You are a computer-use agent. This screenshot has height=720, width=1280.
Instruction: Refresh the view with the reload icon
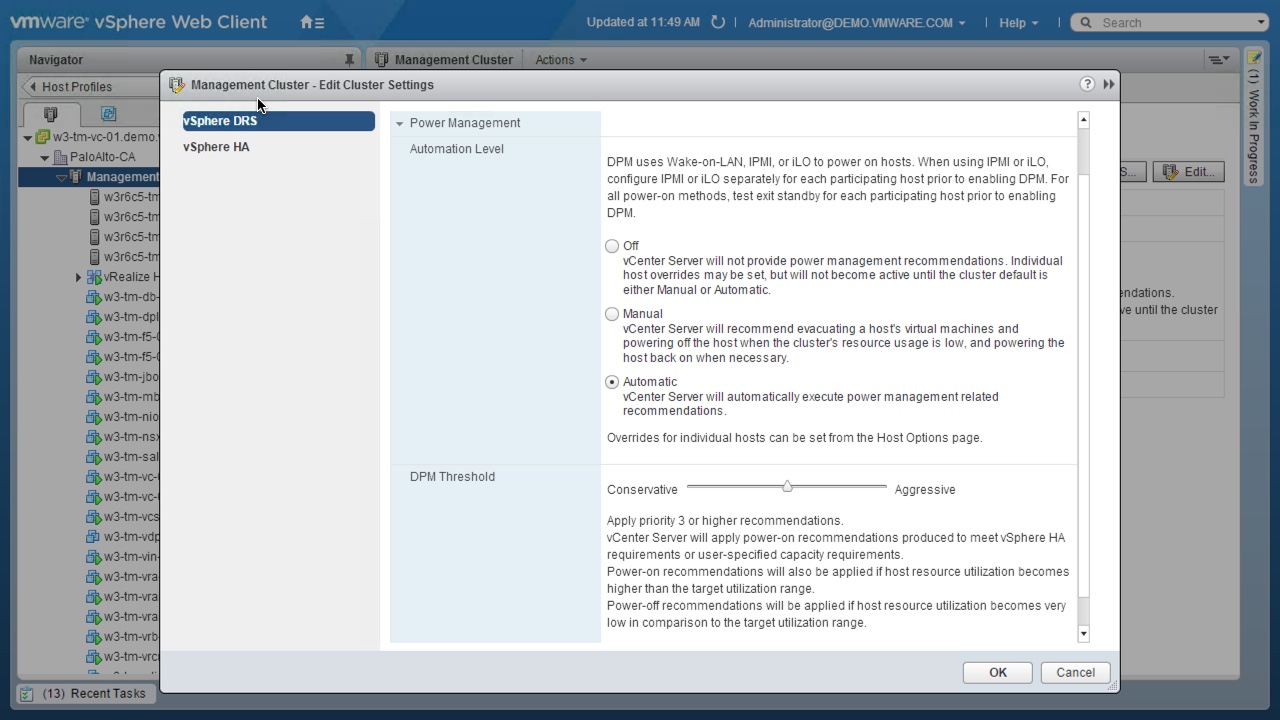(x=717, y=22)
